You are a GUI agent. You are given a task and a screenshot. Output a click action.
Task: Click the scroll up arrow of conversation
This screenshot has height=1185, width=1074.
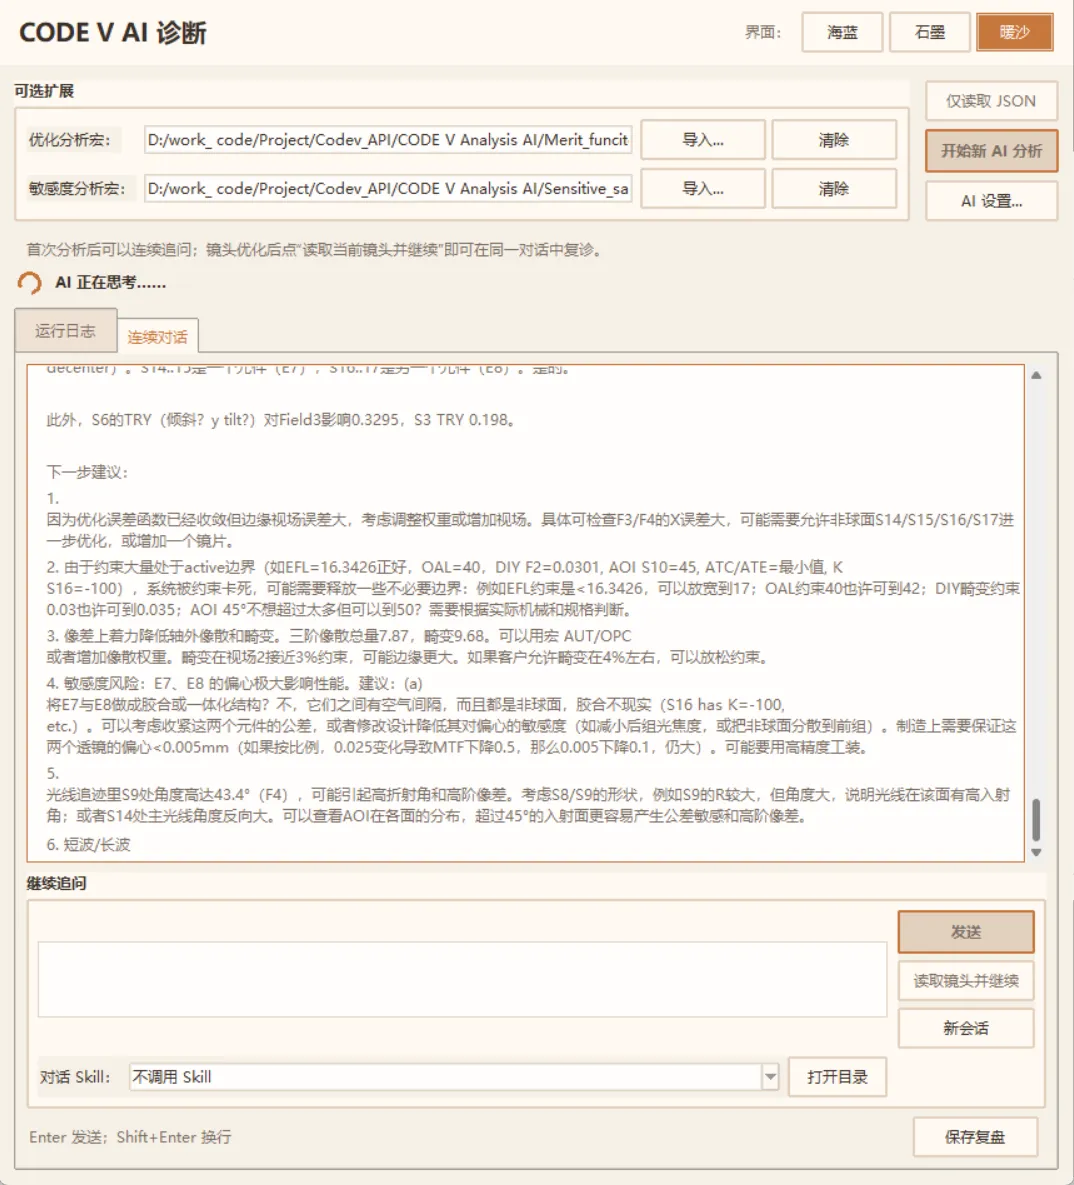1036,375
